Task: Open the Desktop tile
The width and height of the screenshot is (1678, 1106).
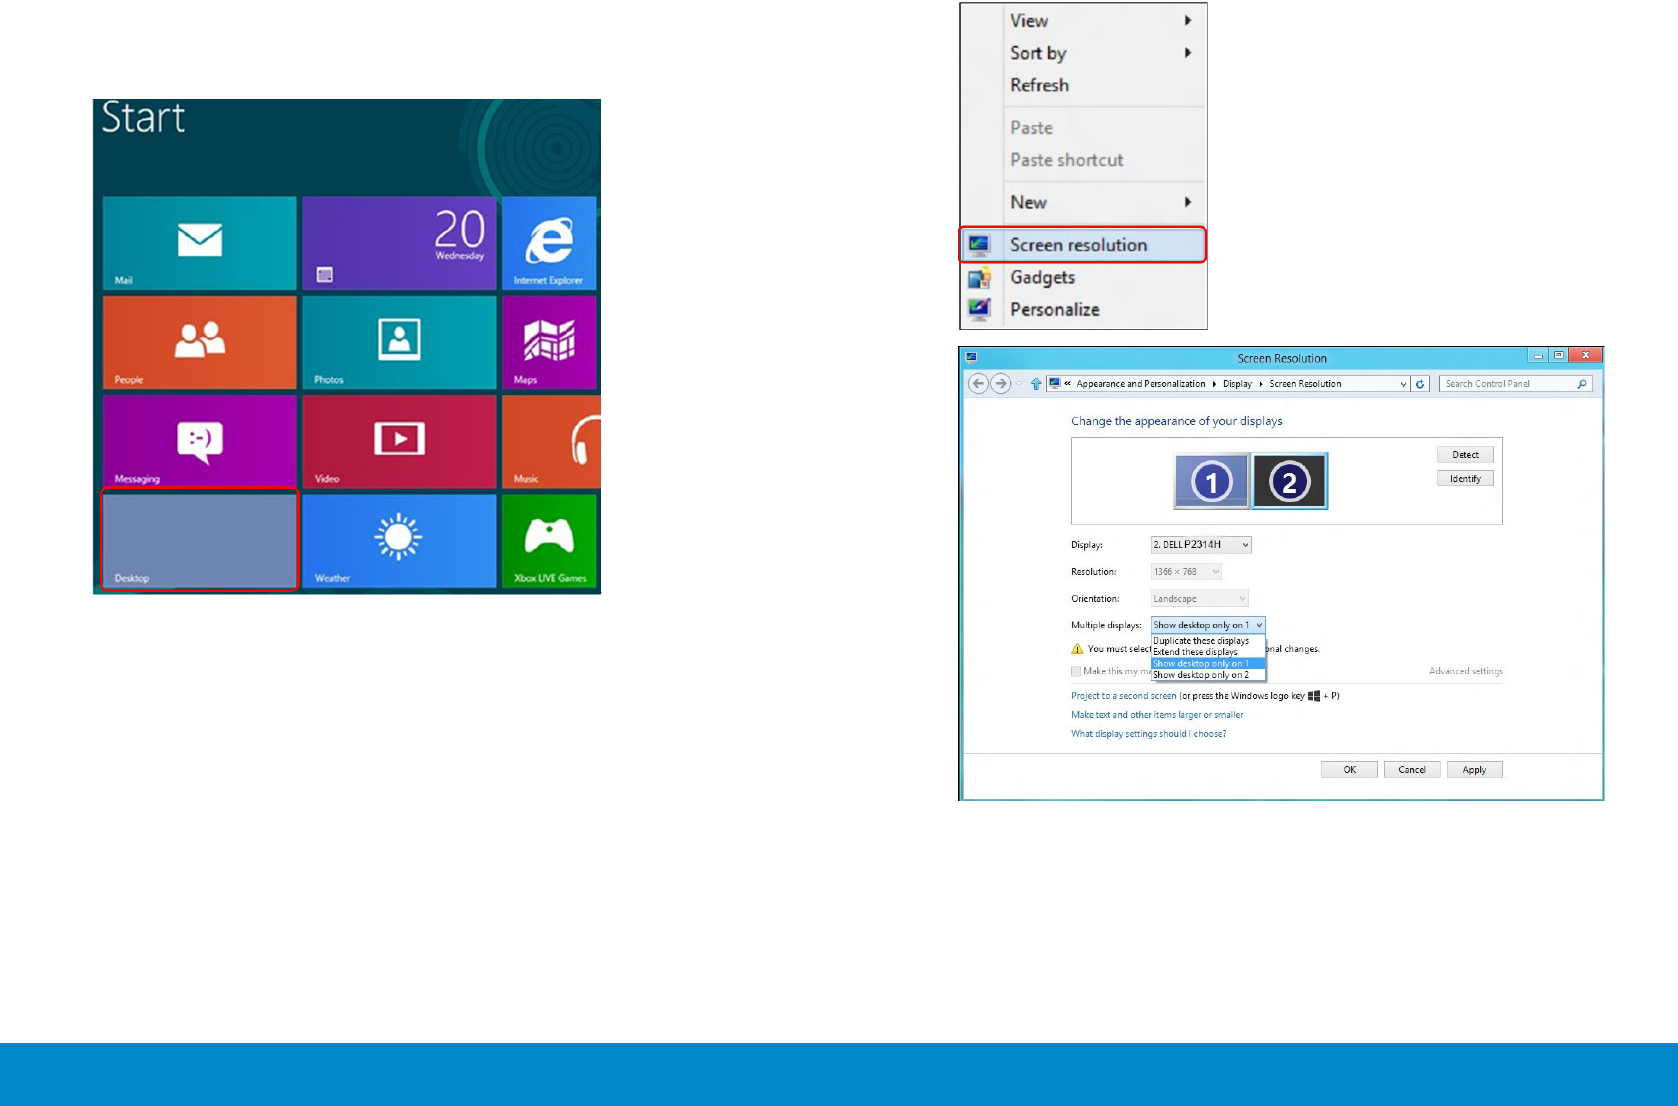Action: coord(199,540)
